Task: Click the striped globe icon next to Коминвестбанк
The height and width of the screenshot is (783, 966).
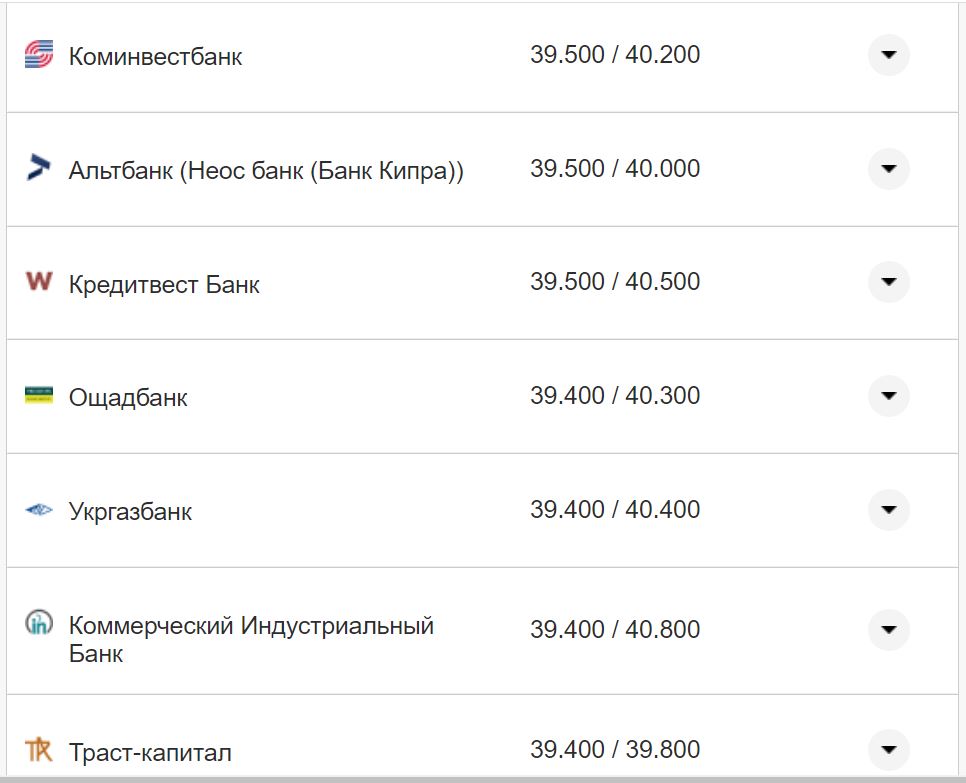Action: [x=37, y=56]
